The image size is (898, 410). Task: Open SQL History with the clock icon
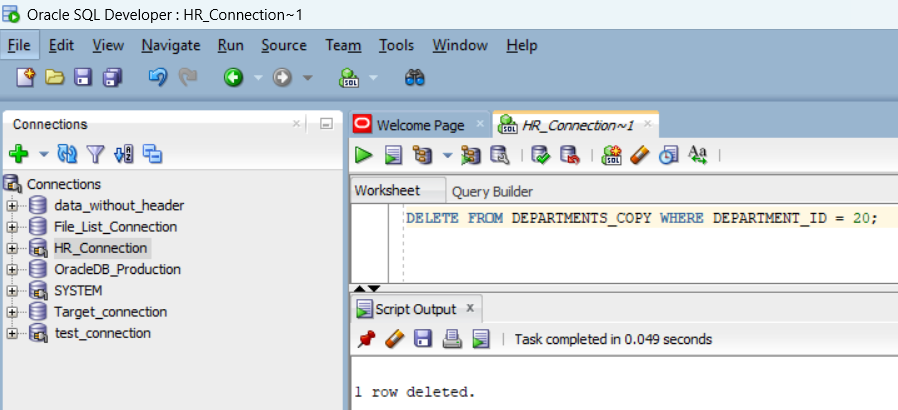pos(668,155)
